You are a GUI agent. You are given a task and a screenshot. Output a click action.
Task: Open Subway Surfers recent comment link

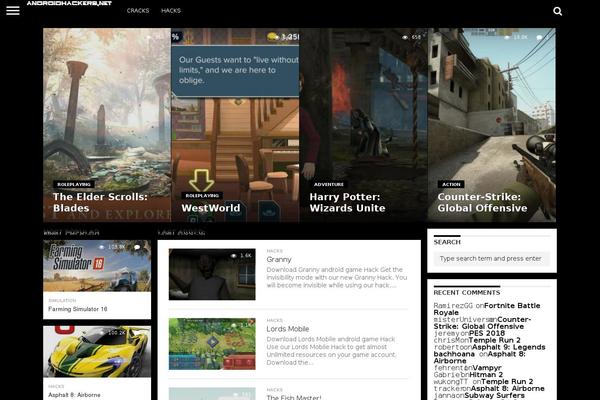click(494, 395)
